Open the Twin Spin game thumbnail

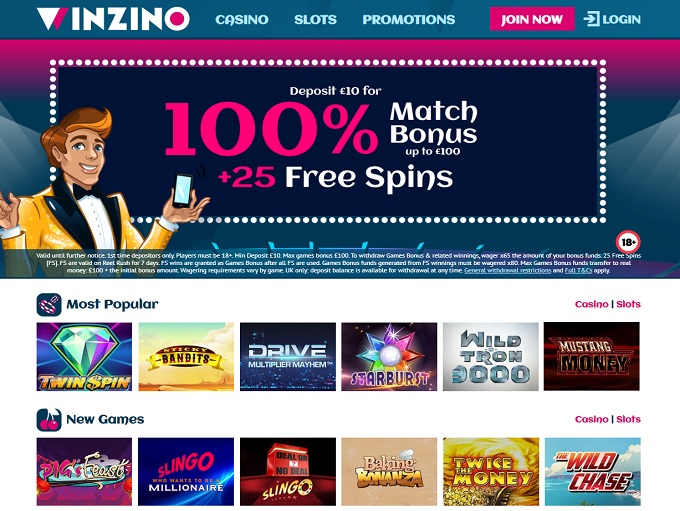coord(84,357)
